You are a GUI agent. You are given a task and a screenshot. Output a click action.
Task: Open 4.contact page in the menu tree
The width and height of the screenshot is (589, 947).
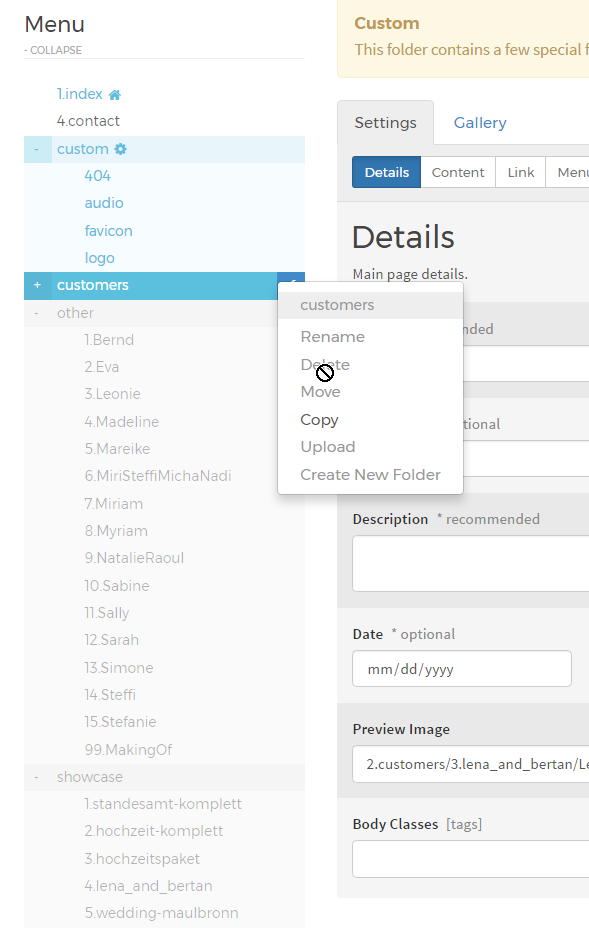tap(88, 121)
